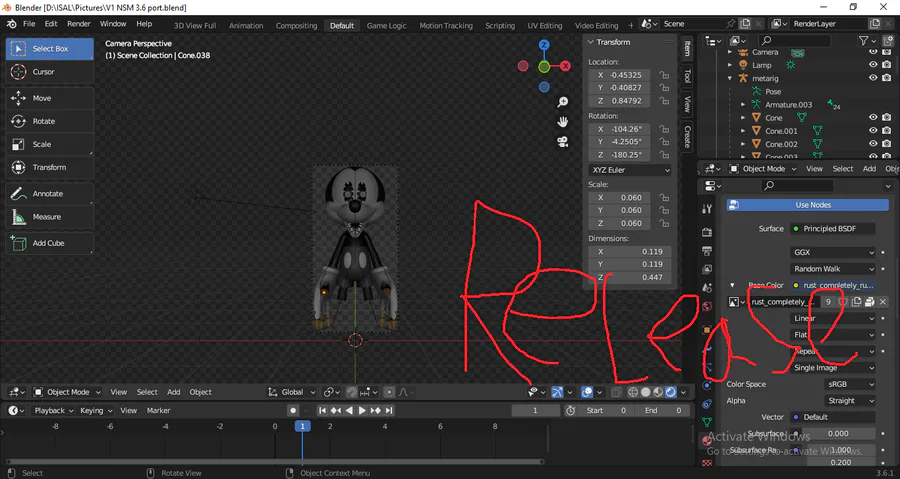
Task: Switch to the Animation workspace tab
Action: (246, 26)
